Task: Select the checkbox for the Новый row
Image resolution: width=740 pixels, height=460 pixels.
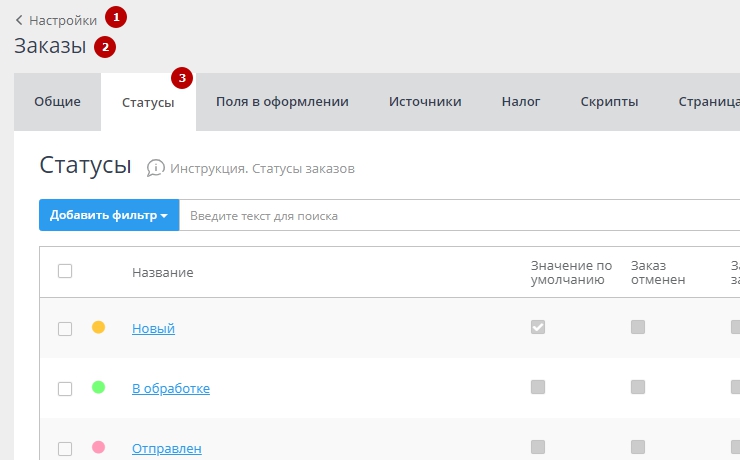Action: click(x=65, y=328)
